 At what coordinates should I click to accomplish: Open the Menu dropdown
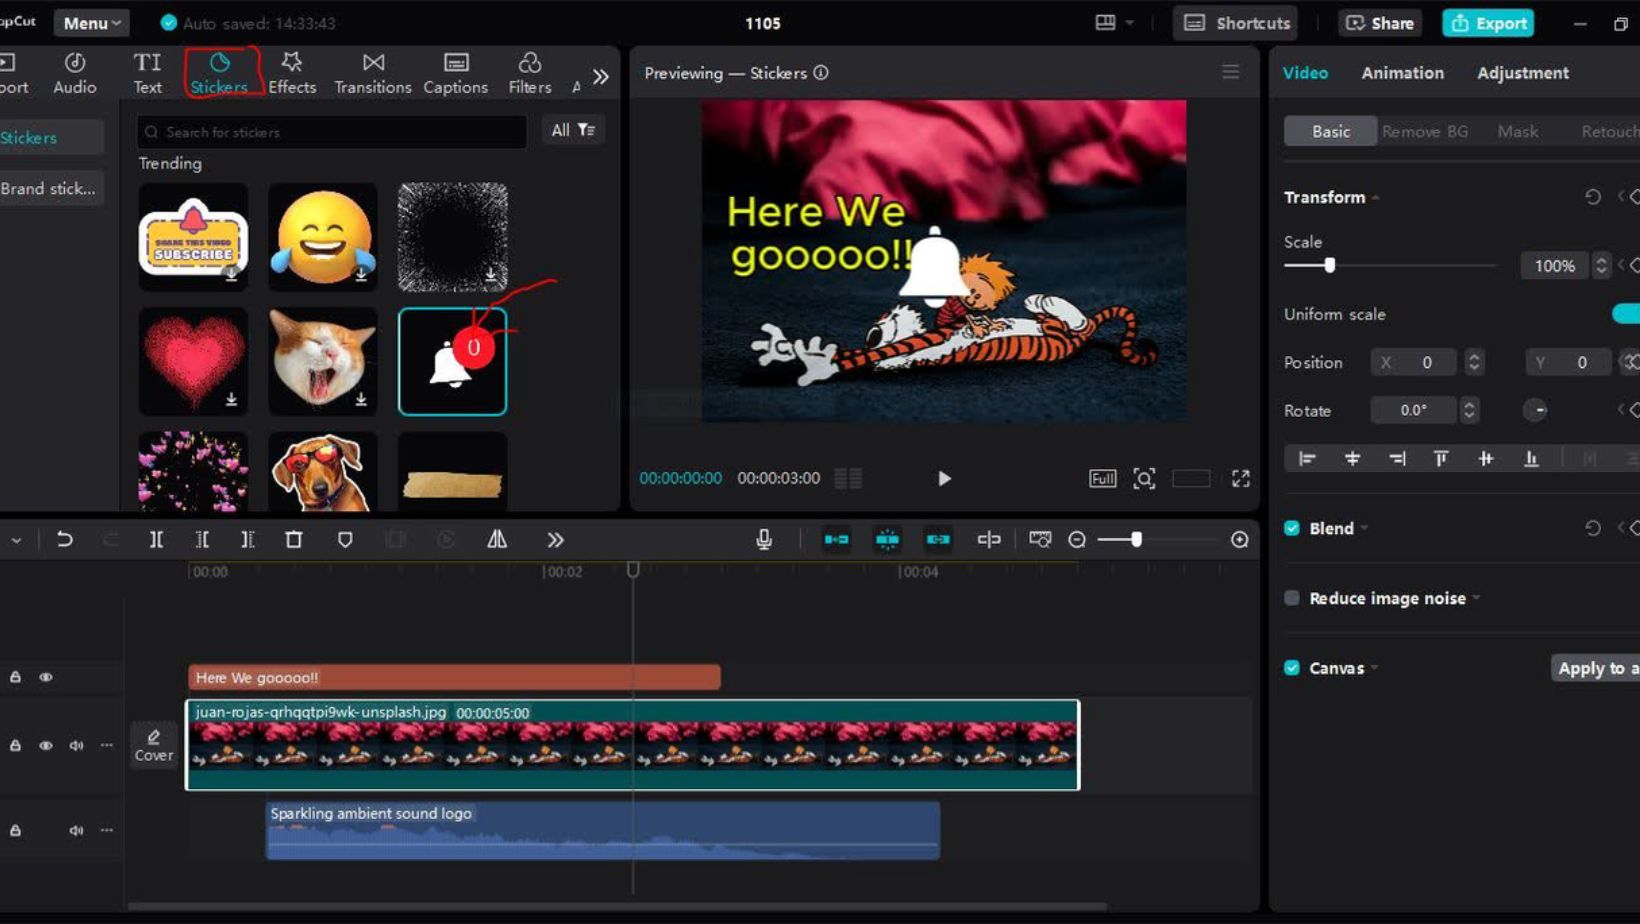(x=92, y=23)
